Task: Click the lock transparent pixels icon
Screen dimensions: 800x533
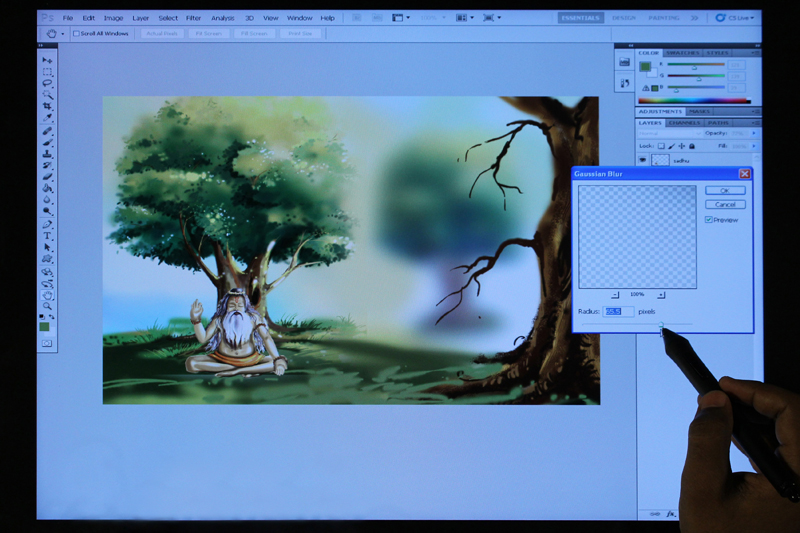Action: (661, 146)
